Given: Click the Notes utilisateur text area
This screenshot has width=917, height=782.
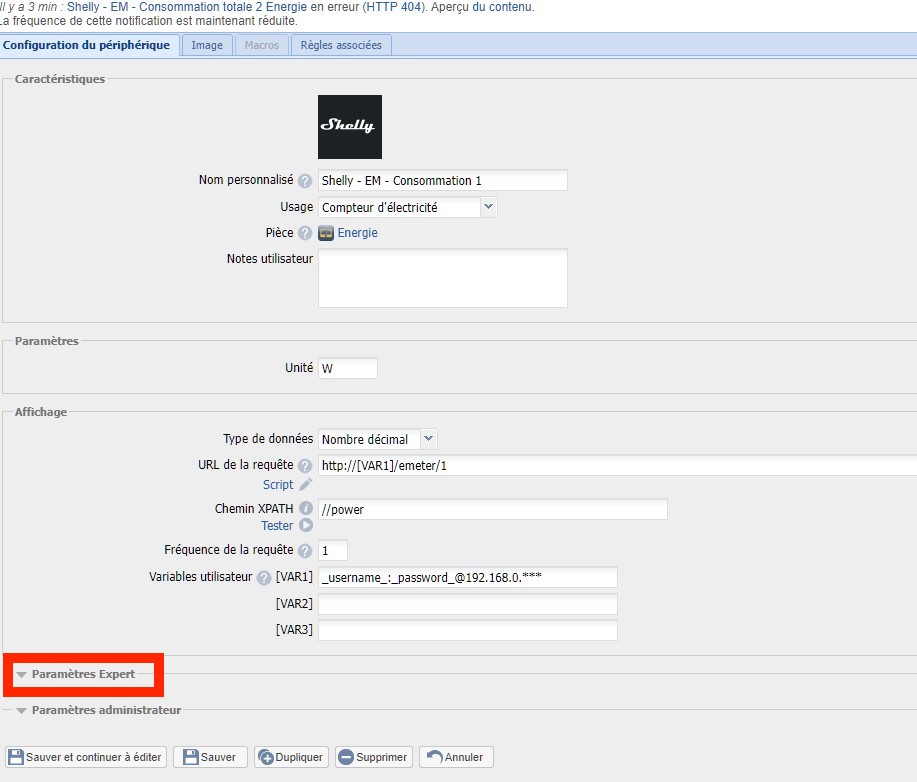Looking at the screenshot, I should pos(442,278).
